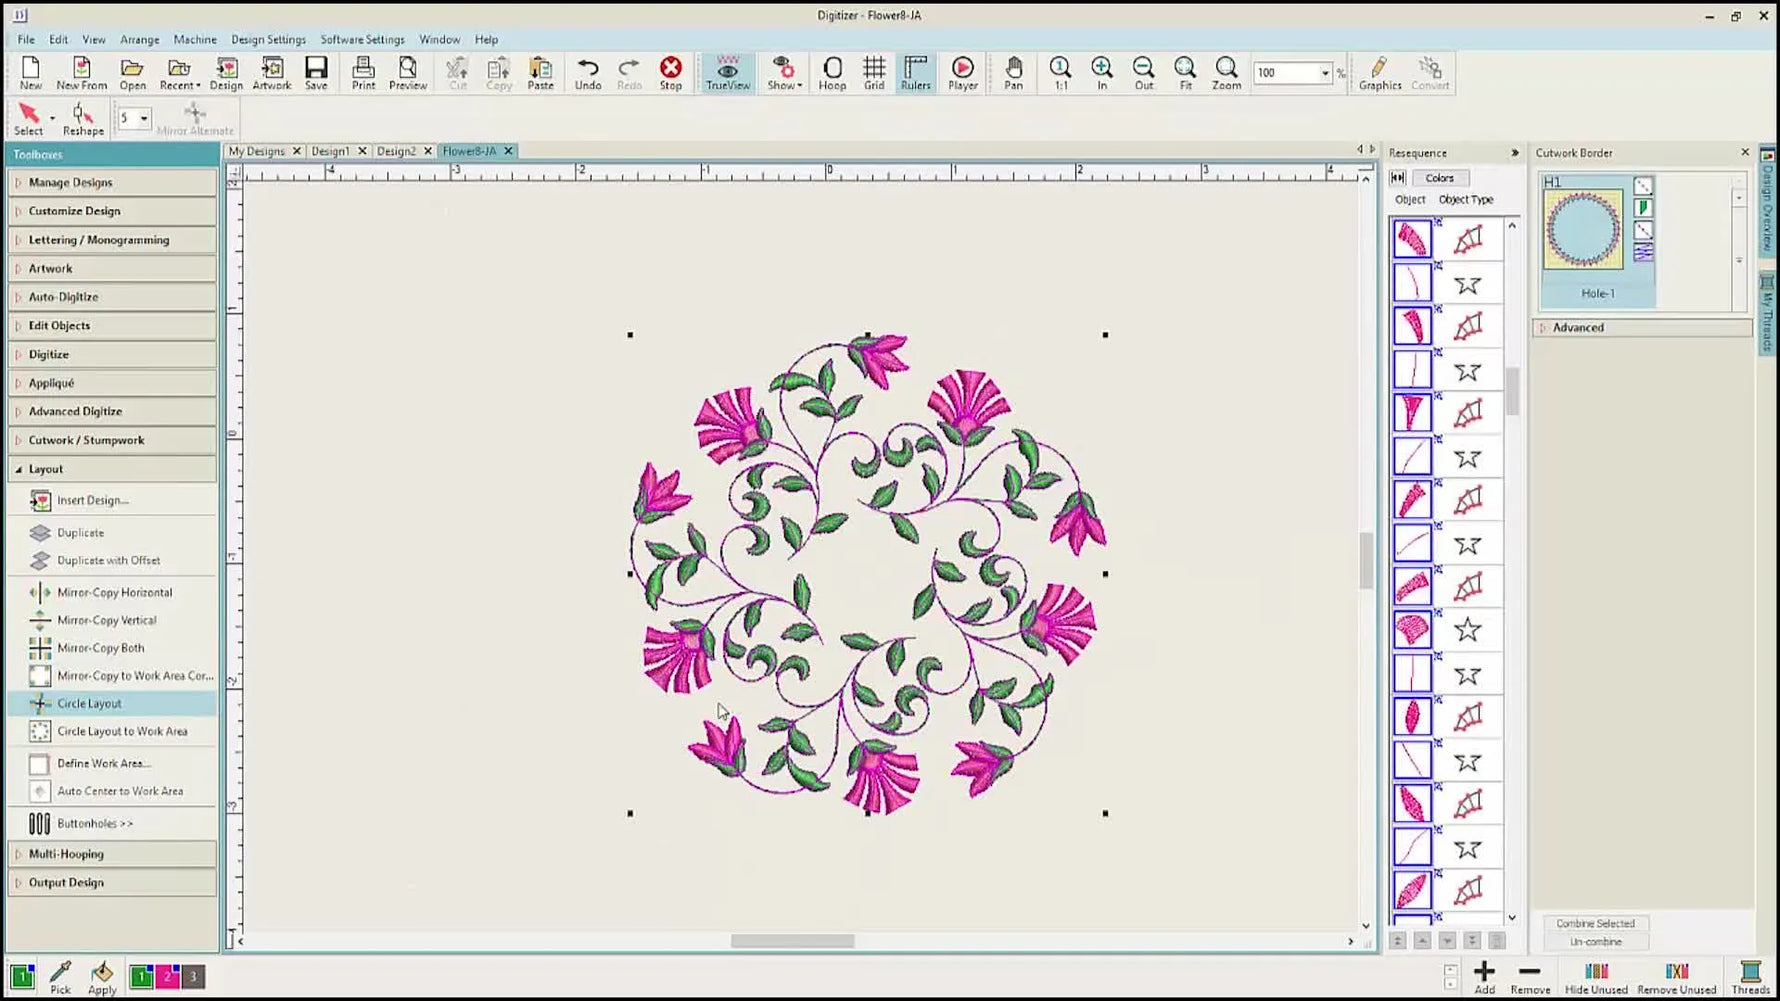The width and height of the screenshot is (1780, 1001).
Task: Choose the Select arrow tool
Action: (28, 119)
